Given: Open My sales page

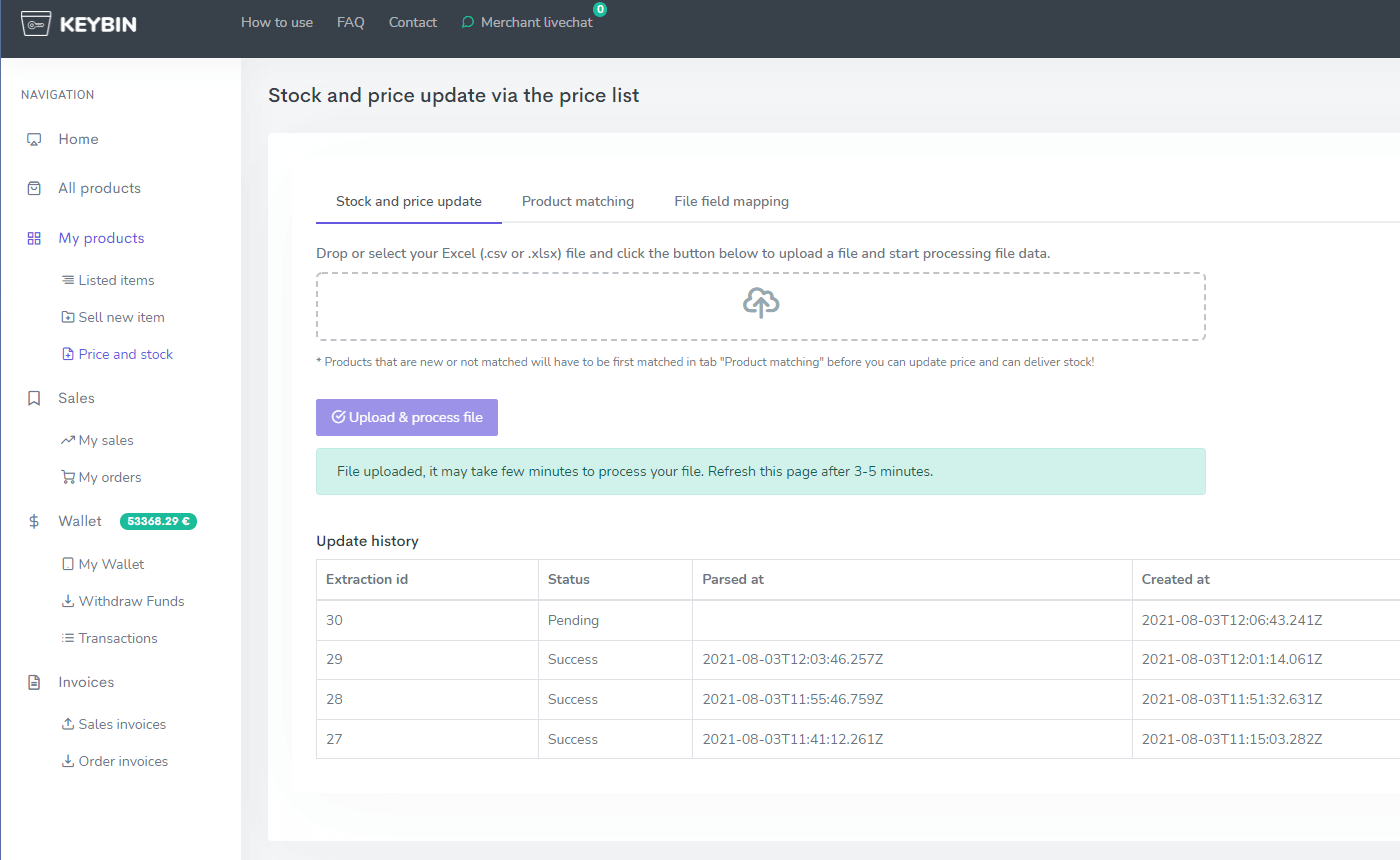Looking at the screenshot, I should click(106, 441).
